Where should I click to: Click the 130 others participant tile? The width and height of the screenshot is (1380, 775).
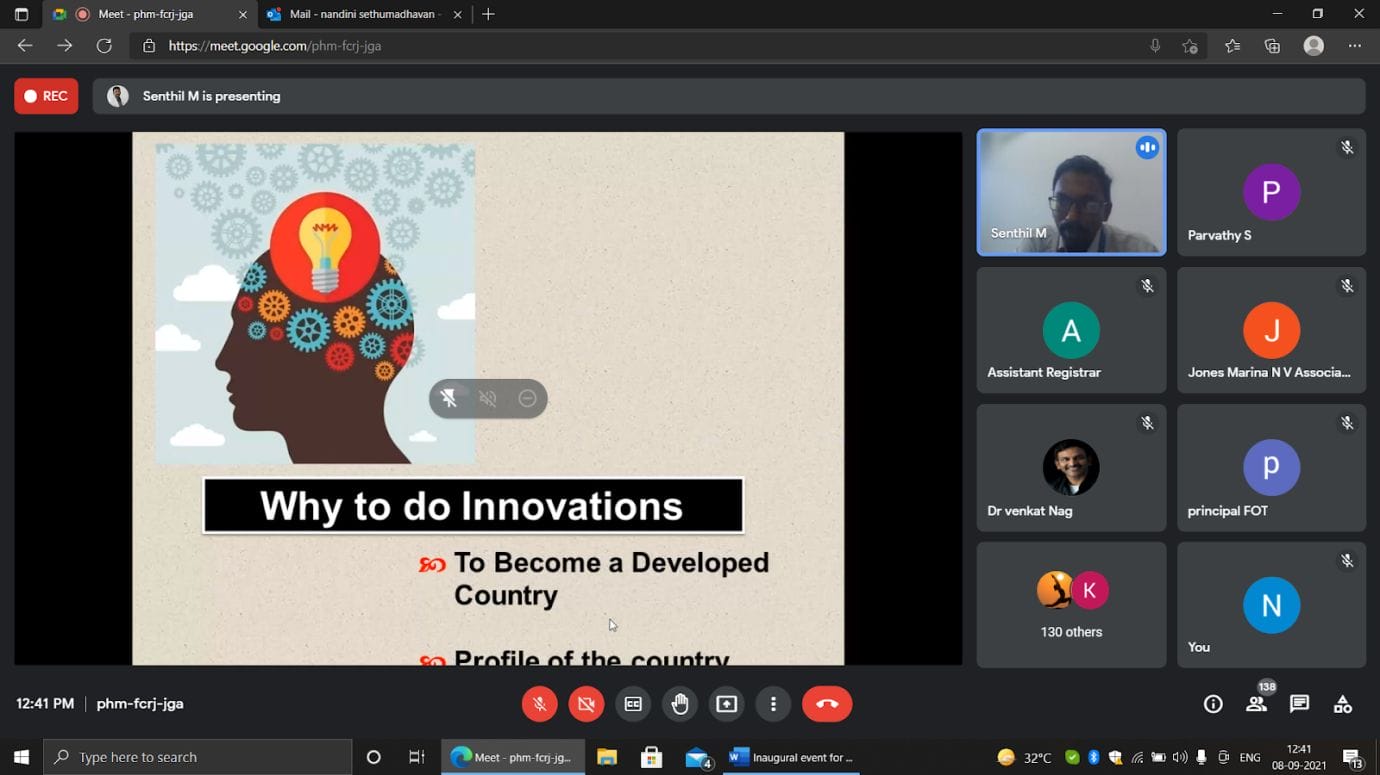click(x=1071, y=604)
